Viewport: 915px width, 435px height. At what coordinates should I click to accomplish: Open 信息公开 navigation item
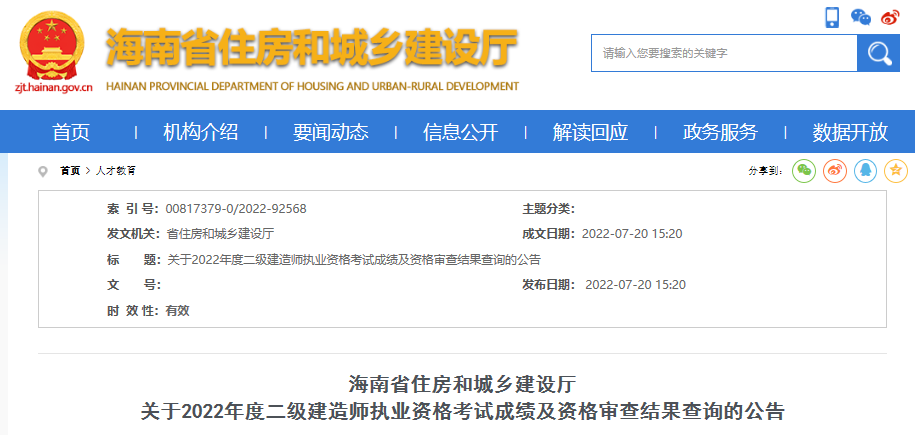click(460, 132)
